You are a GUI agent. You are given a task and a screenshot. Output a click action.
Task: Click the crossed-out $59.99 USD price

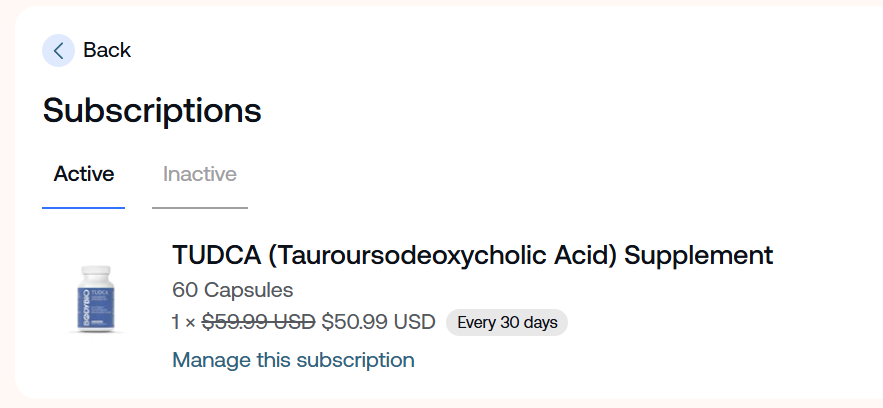(259, 322)
